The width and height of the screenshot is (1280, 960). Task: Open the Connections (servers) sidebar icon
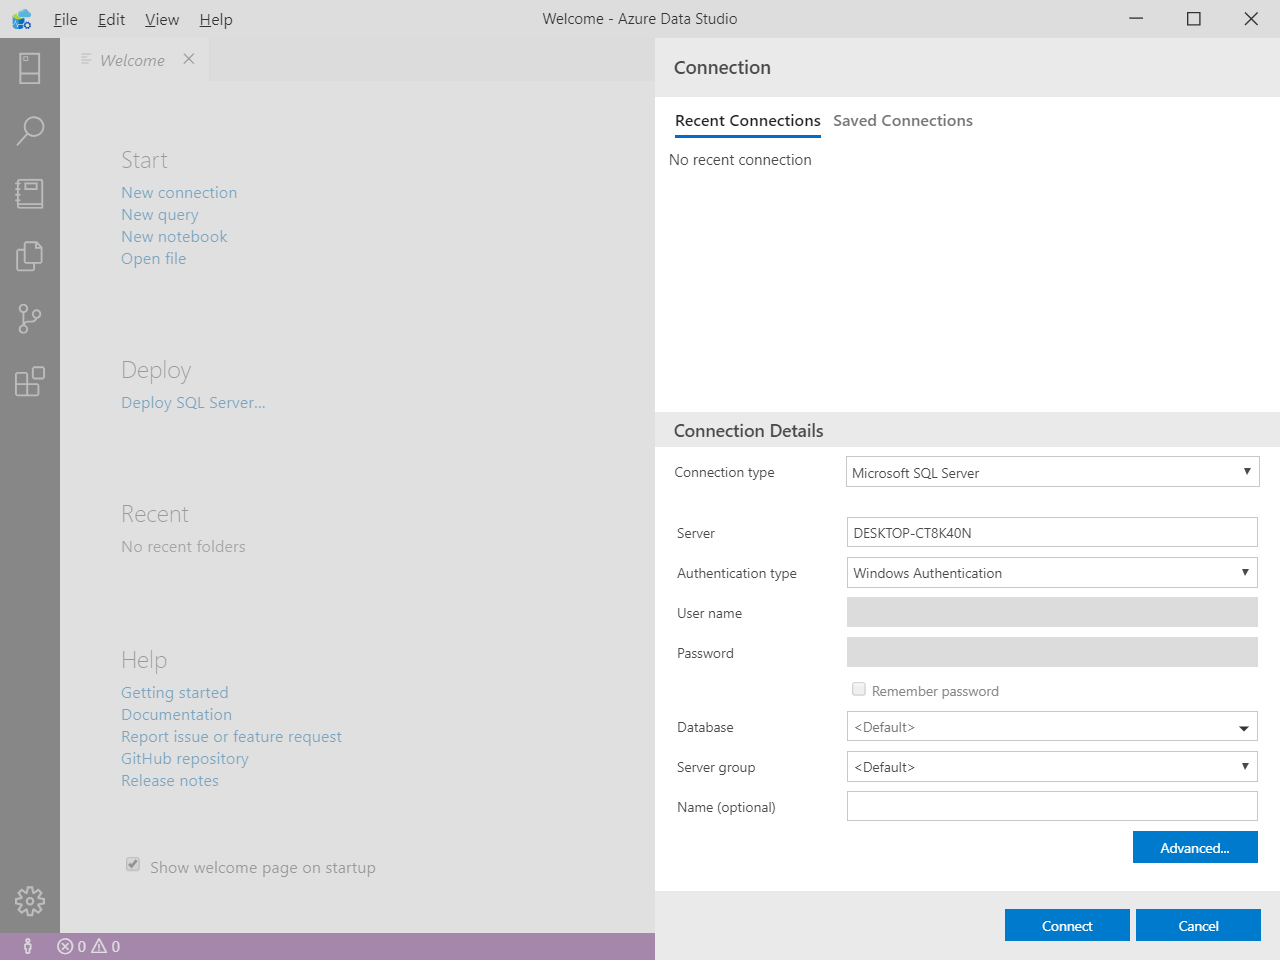(30, 68)
